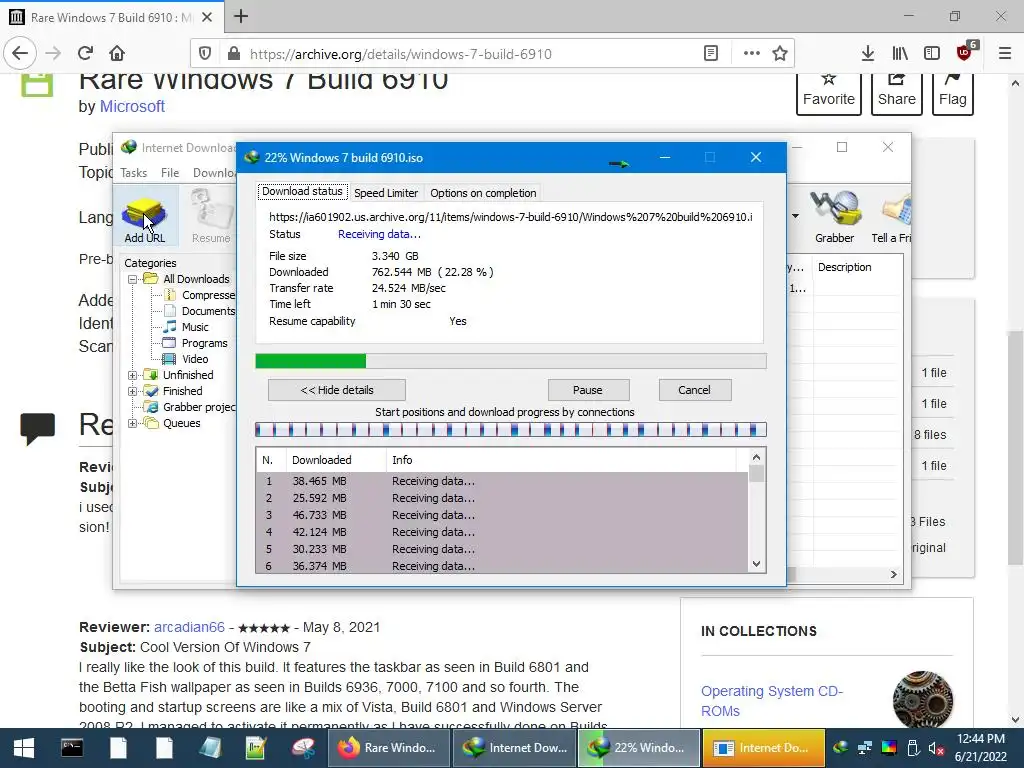
Task: Select connection row 1 with 38.465 MB
Action: 502,481
